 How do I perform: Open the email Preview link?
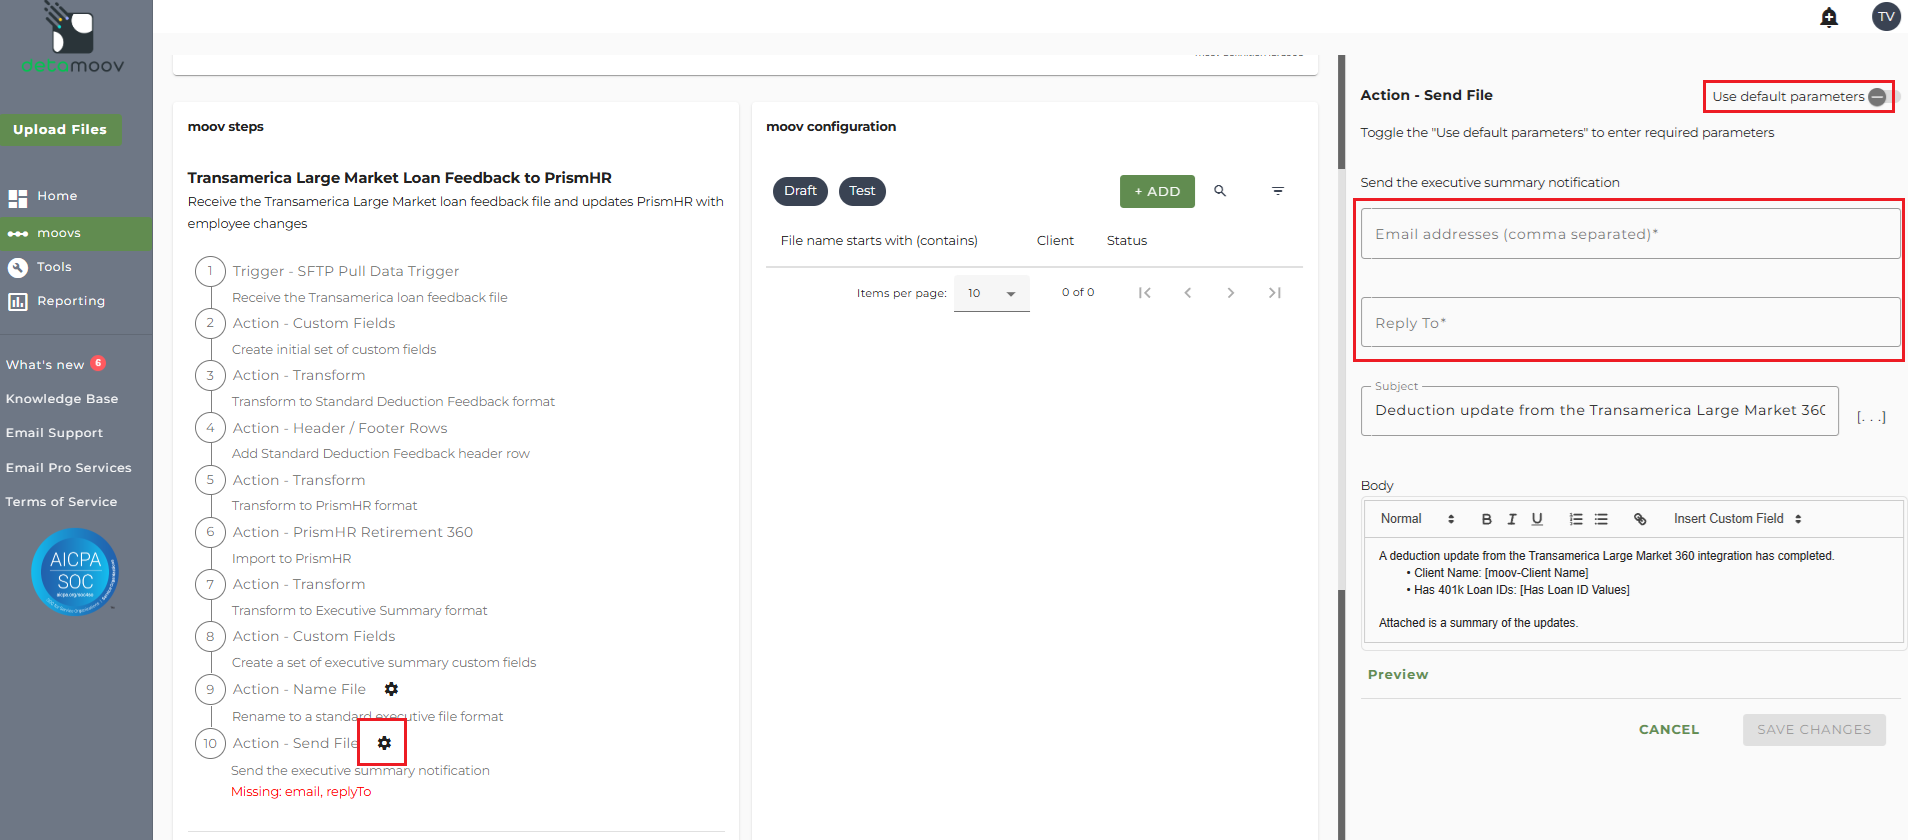(1398, 675)
